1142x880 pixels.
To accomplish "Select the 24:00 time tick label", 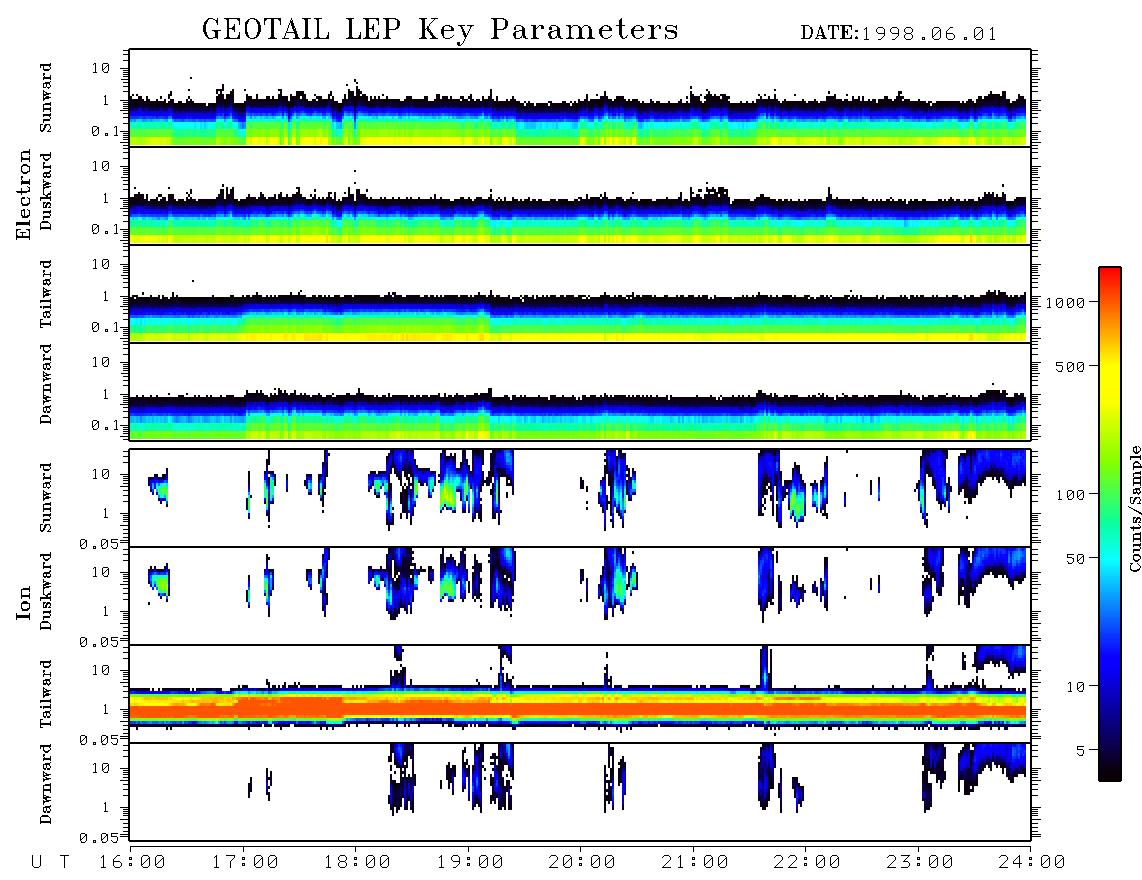I will click(1032, 862).
